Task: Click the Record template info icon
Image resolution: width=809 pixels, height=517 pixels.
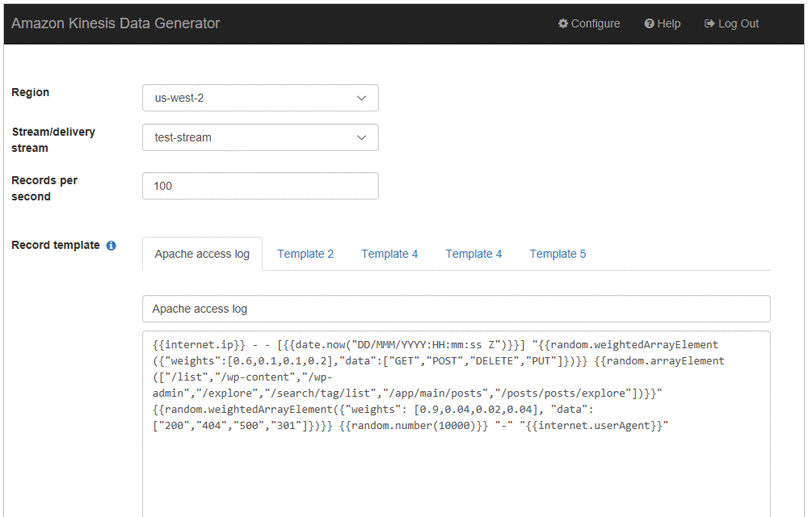Action: tap(111, 246)
